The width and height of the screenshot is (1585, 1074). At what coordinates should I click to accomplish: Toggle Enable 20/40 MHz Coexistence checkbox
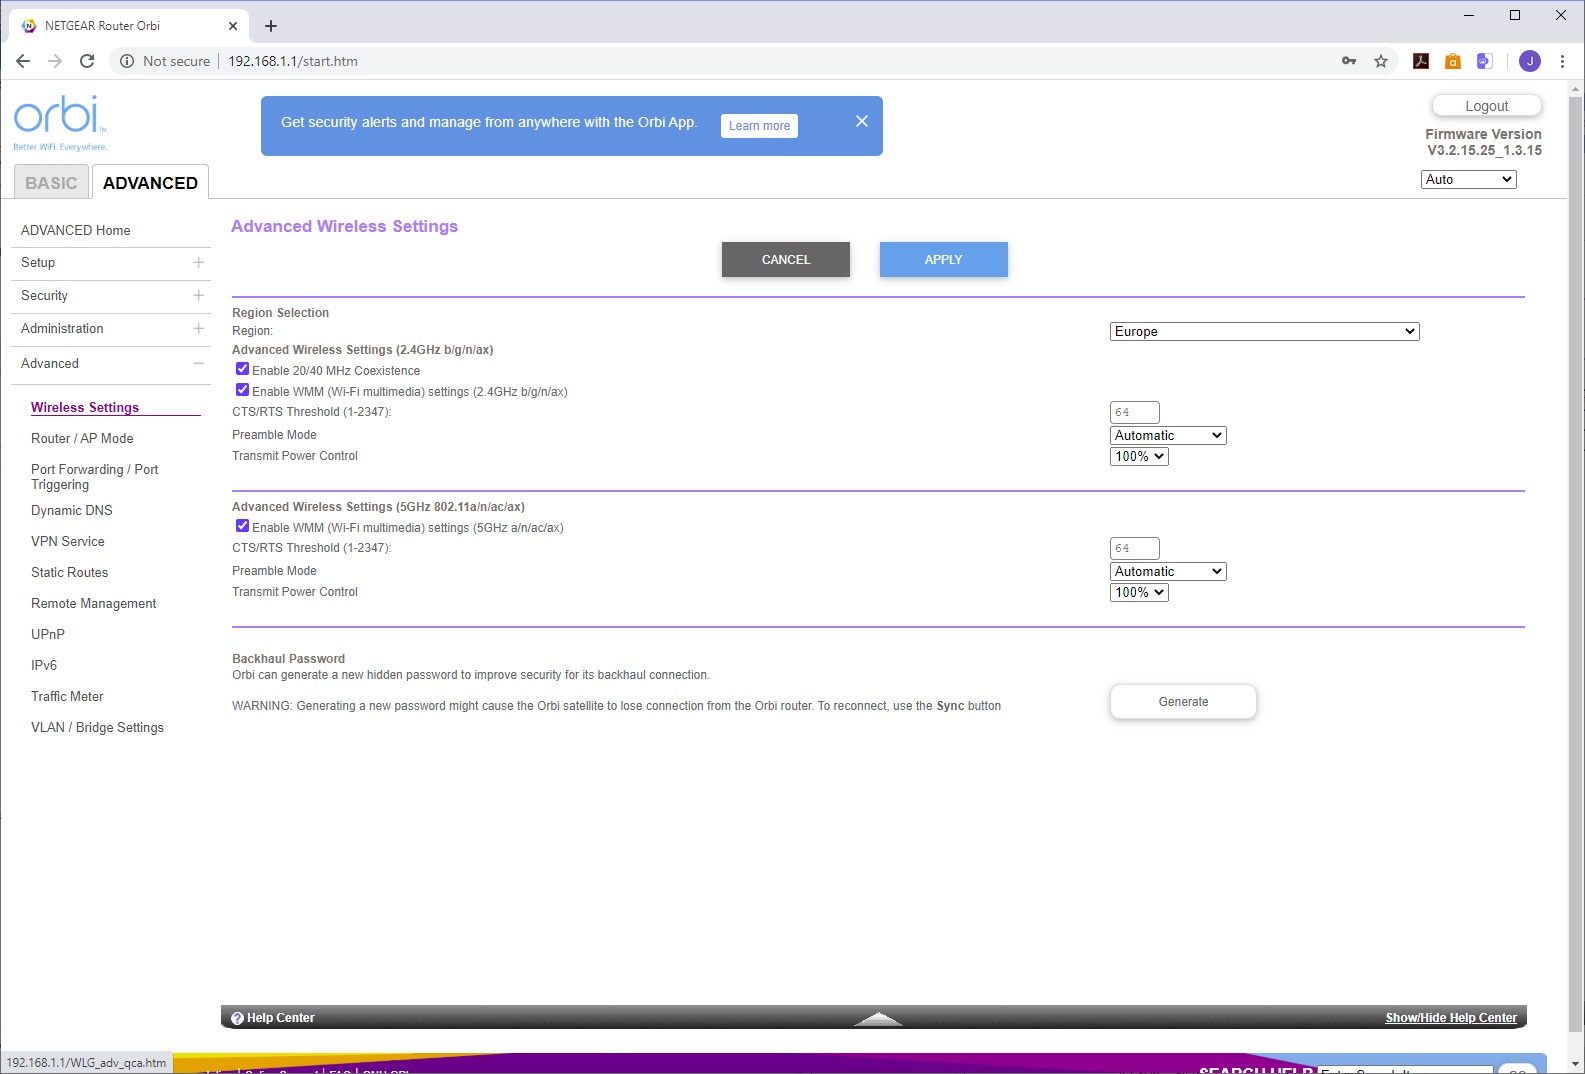[x=242, y=369]
